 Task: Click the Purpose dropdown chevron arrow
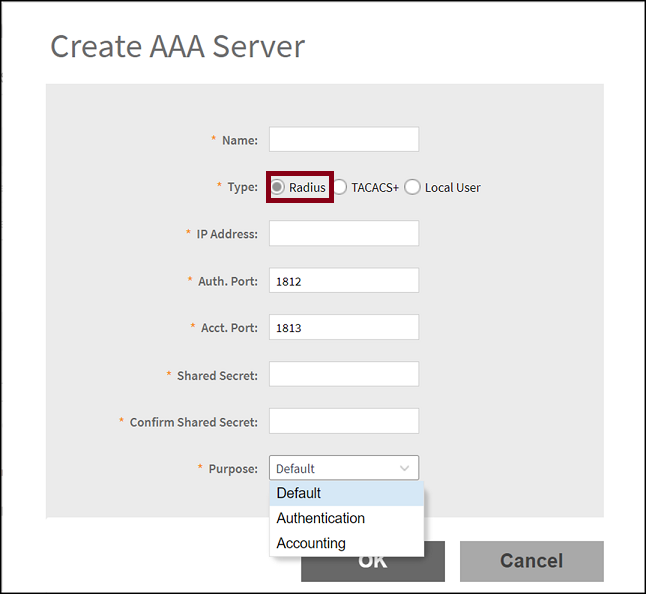tap(405, 468)
